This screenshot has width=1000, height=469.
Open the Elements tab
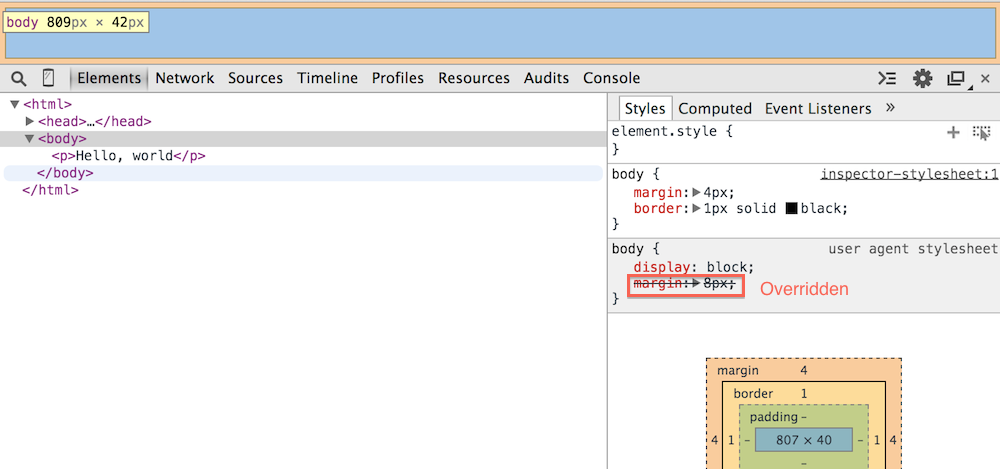pos(109,78)
